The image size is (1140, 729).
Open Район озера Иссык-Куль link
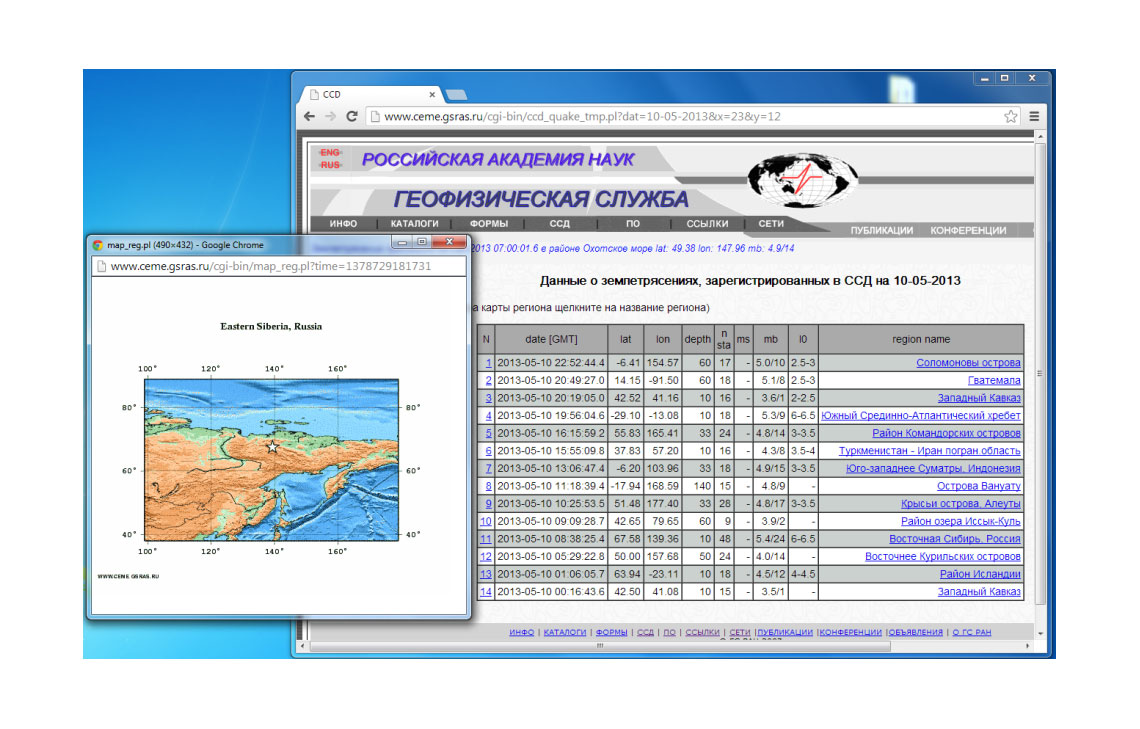click(x=960, y=521)
